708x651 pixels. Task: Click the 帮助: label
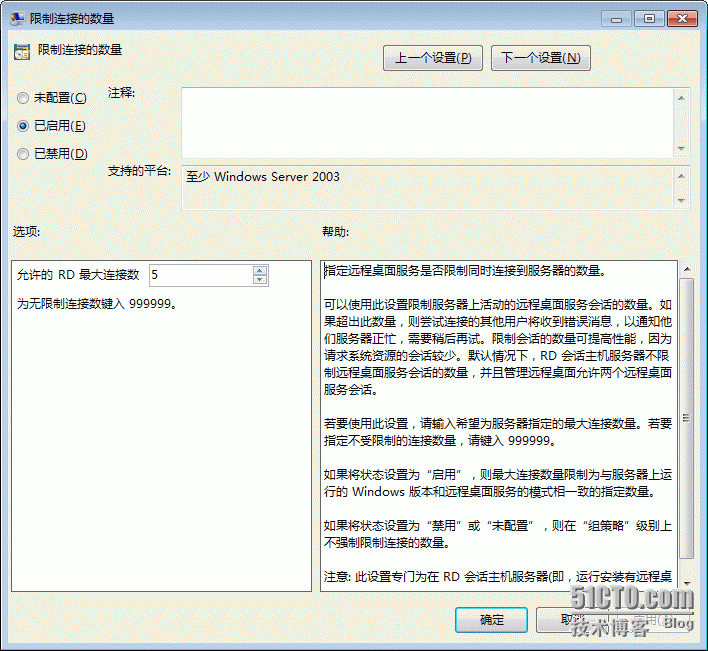coord(335,232)
